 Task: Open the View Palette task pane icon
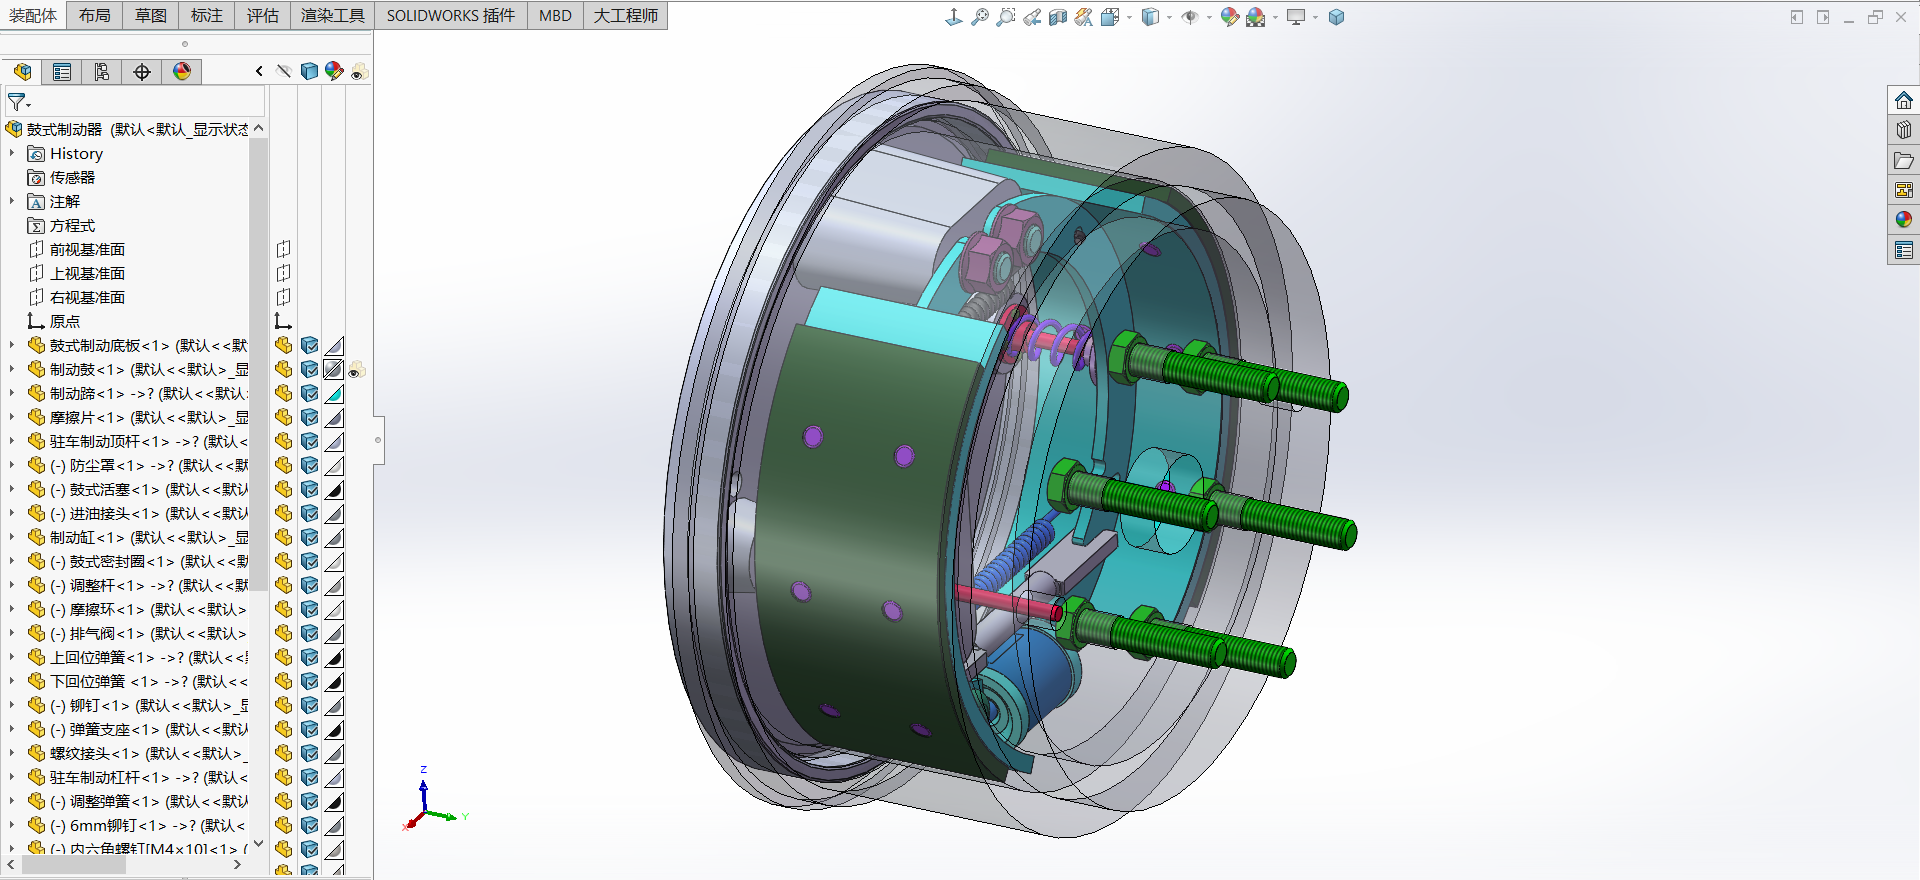click(x=1904, y=190)
